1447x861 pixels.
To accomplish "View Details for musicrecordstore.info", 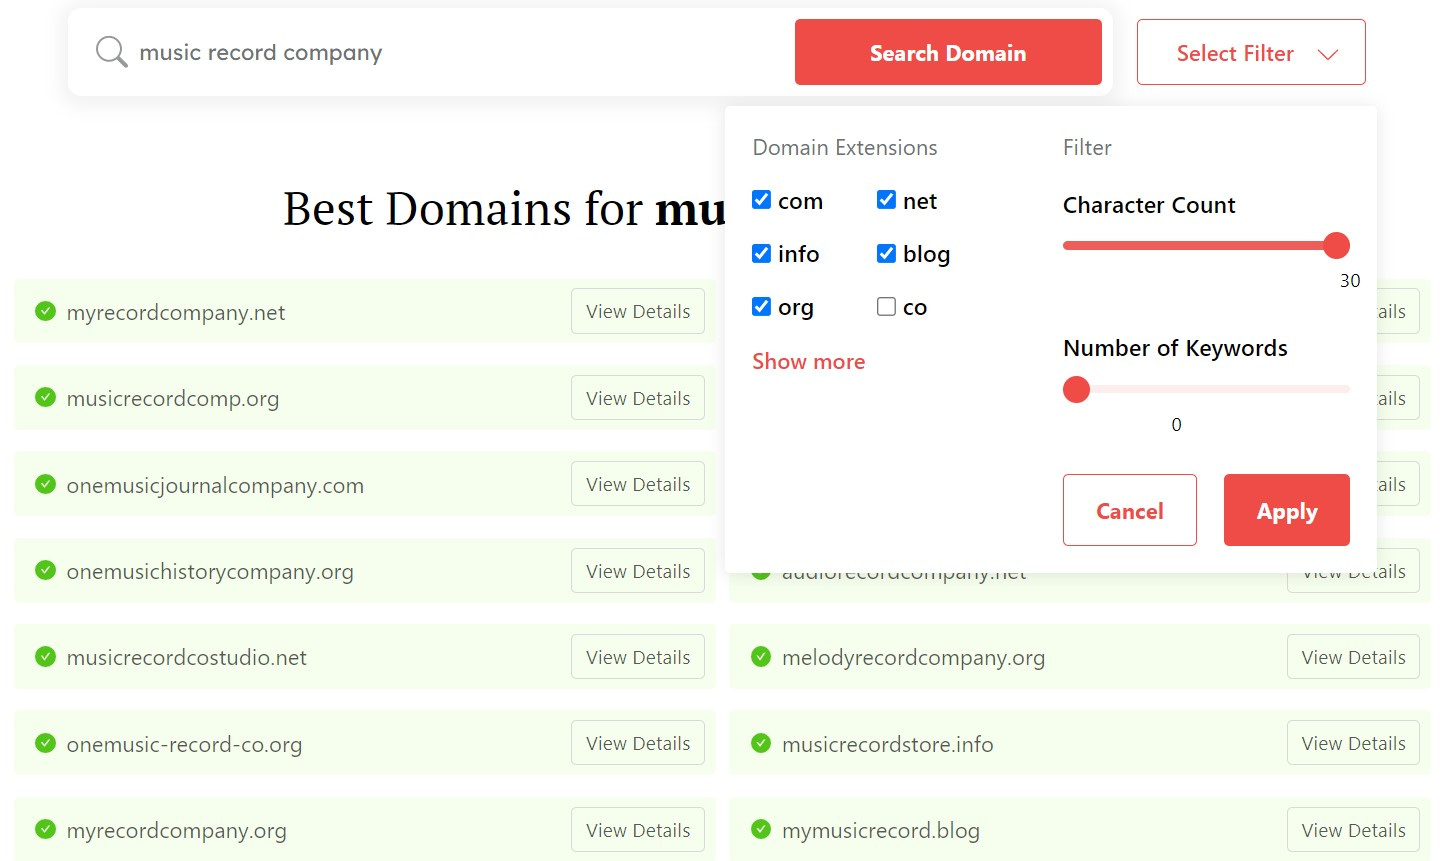I will (1353, 743).
